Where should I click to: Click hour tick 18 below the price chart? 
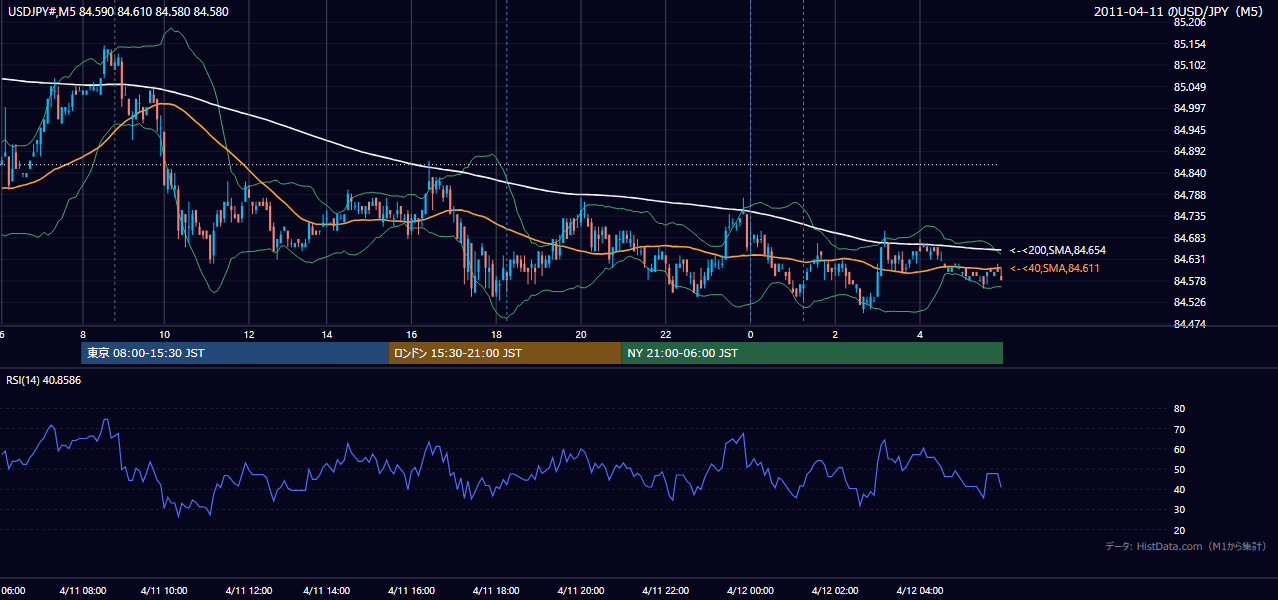point(497,334)
